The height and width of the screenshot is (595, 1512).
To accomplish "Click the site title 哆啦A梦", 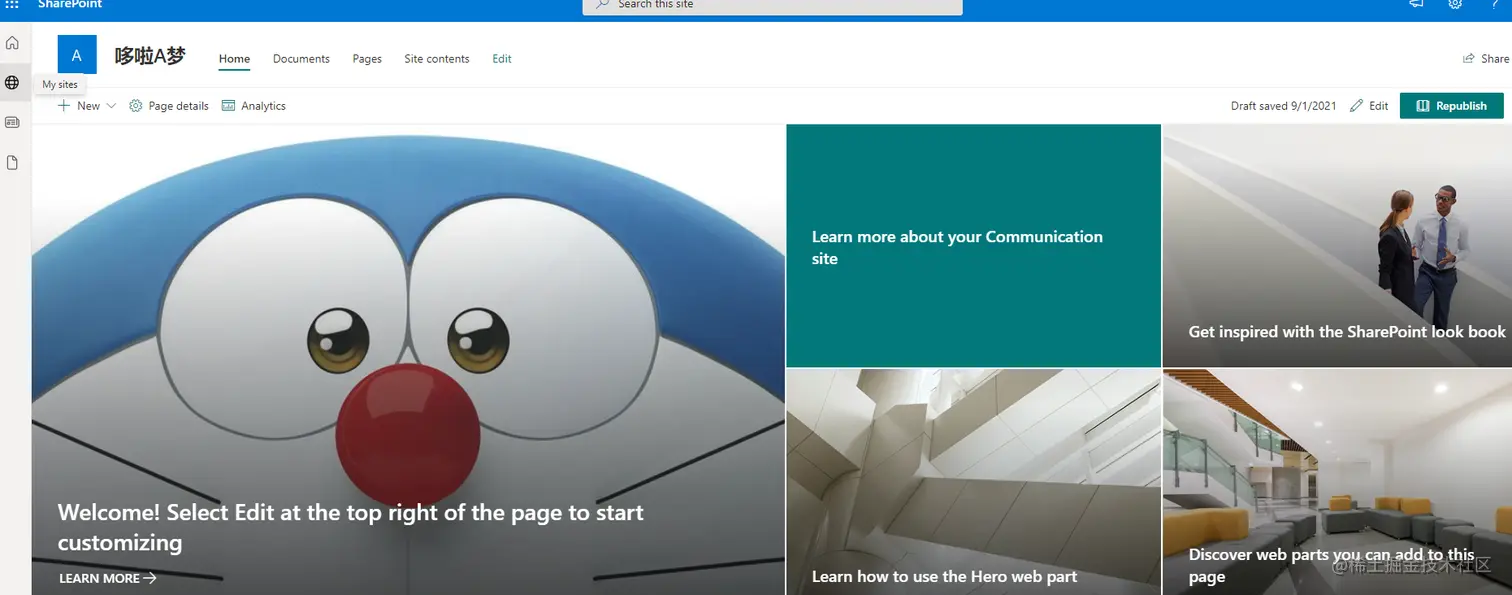I will coord(150,56).
